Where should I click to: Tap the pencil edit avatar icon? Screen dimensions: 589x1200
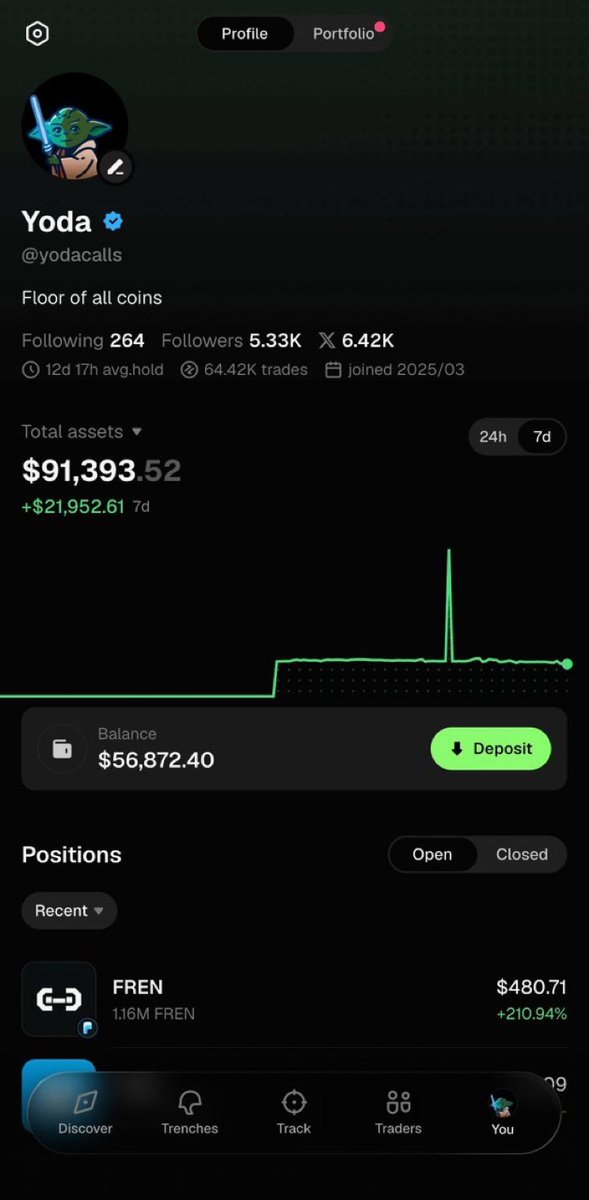point(116,167)
